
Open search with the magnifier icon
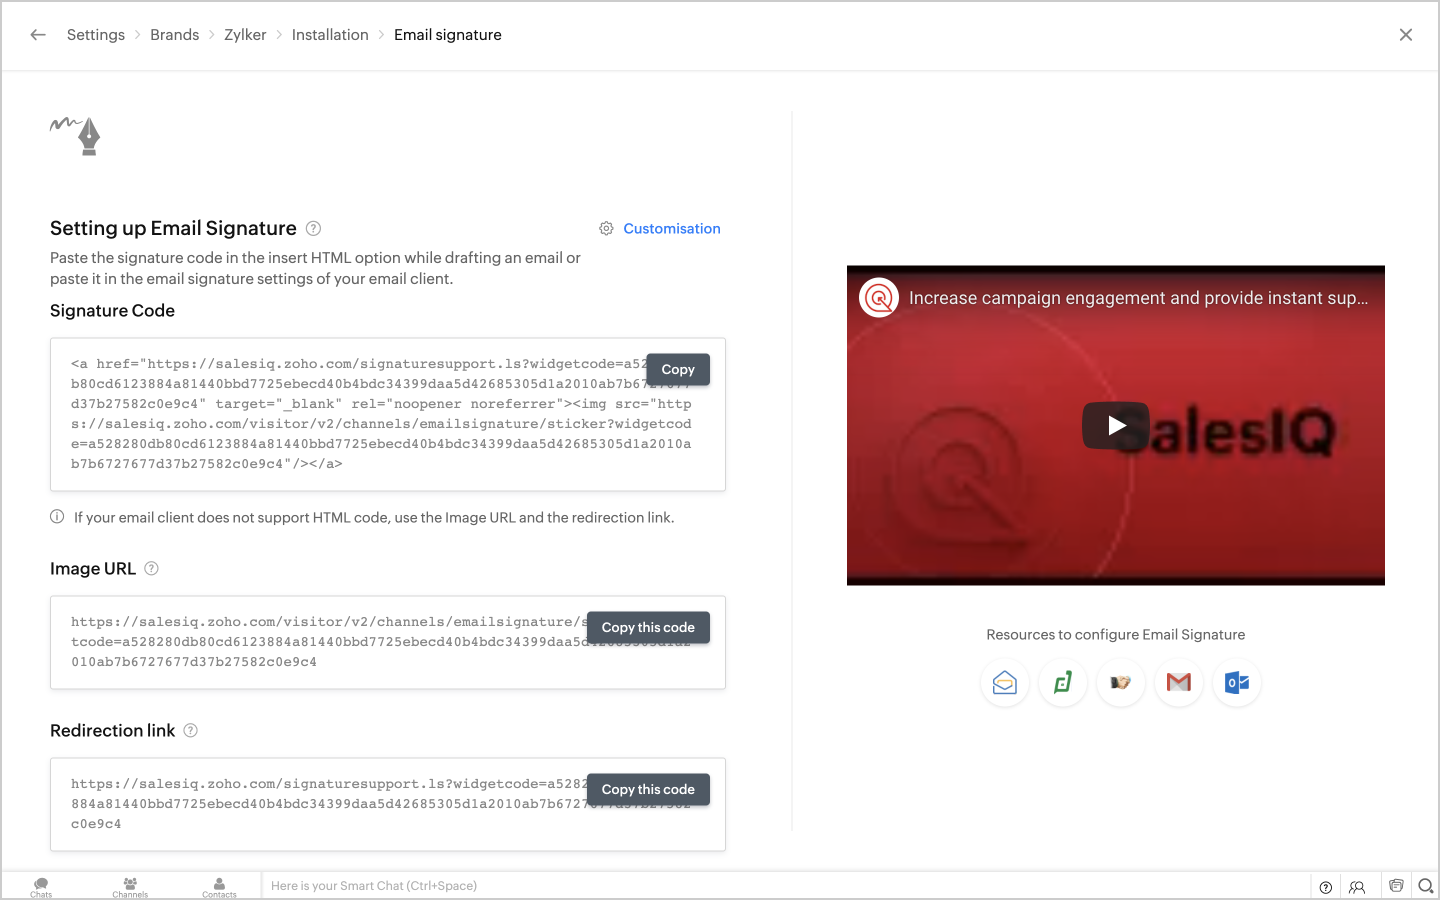(x=1426, y=886)
